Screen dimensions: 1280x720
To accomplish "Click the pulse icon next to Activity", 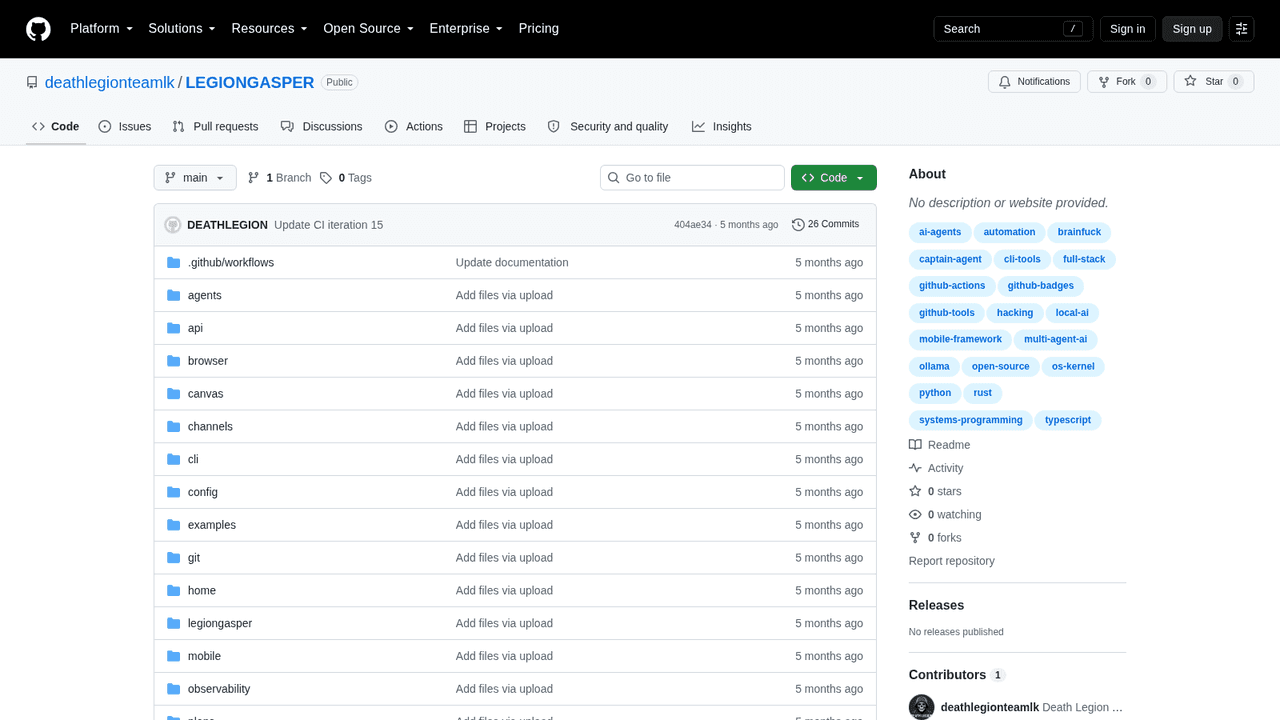I will click(915, 468).
